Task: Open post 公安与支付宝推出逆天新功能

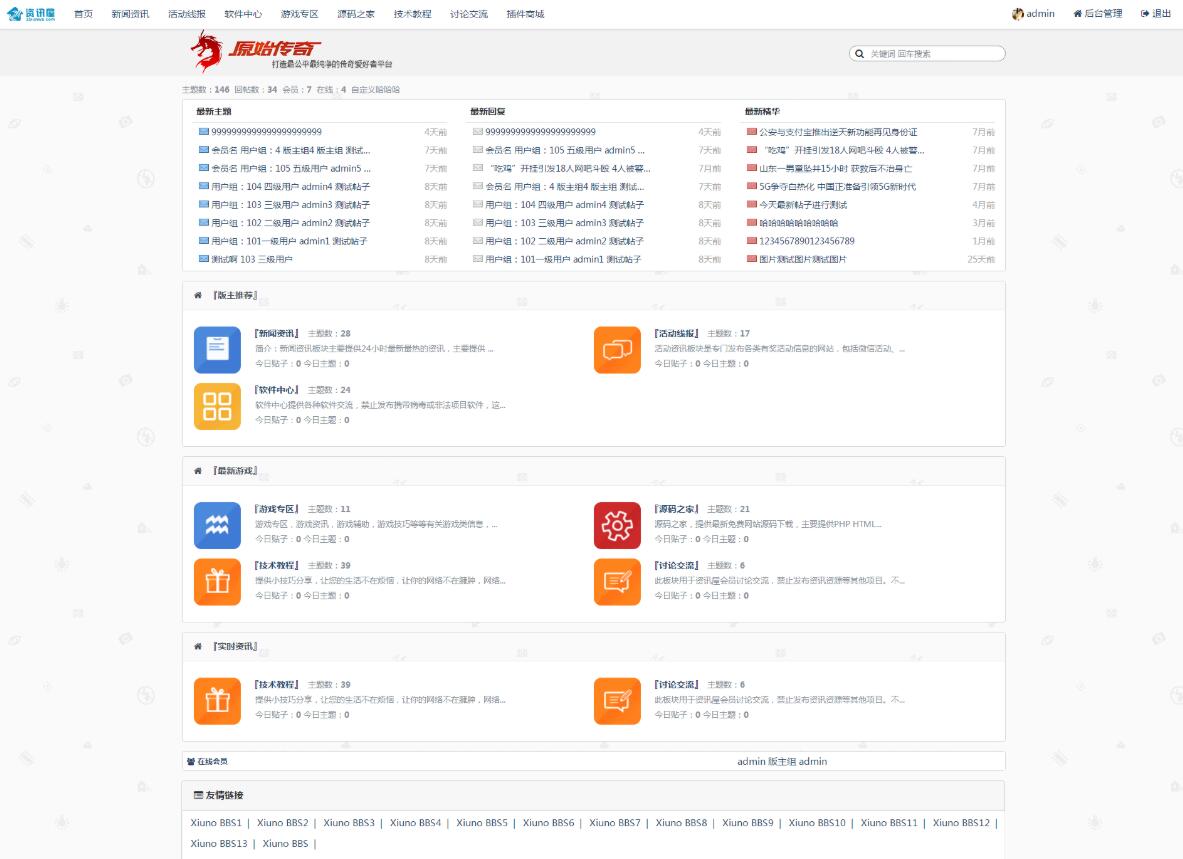Action: pos(837,132)
